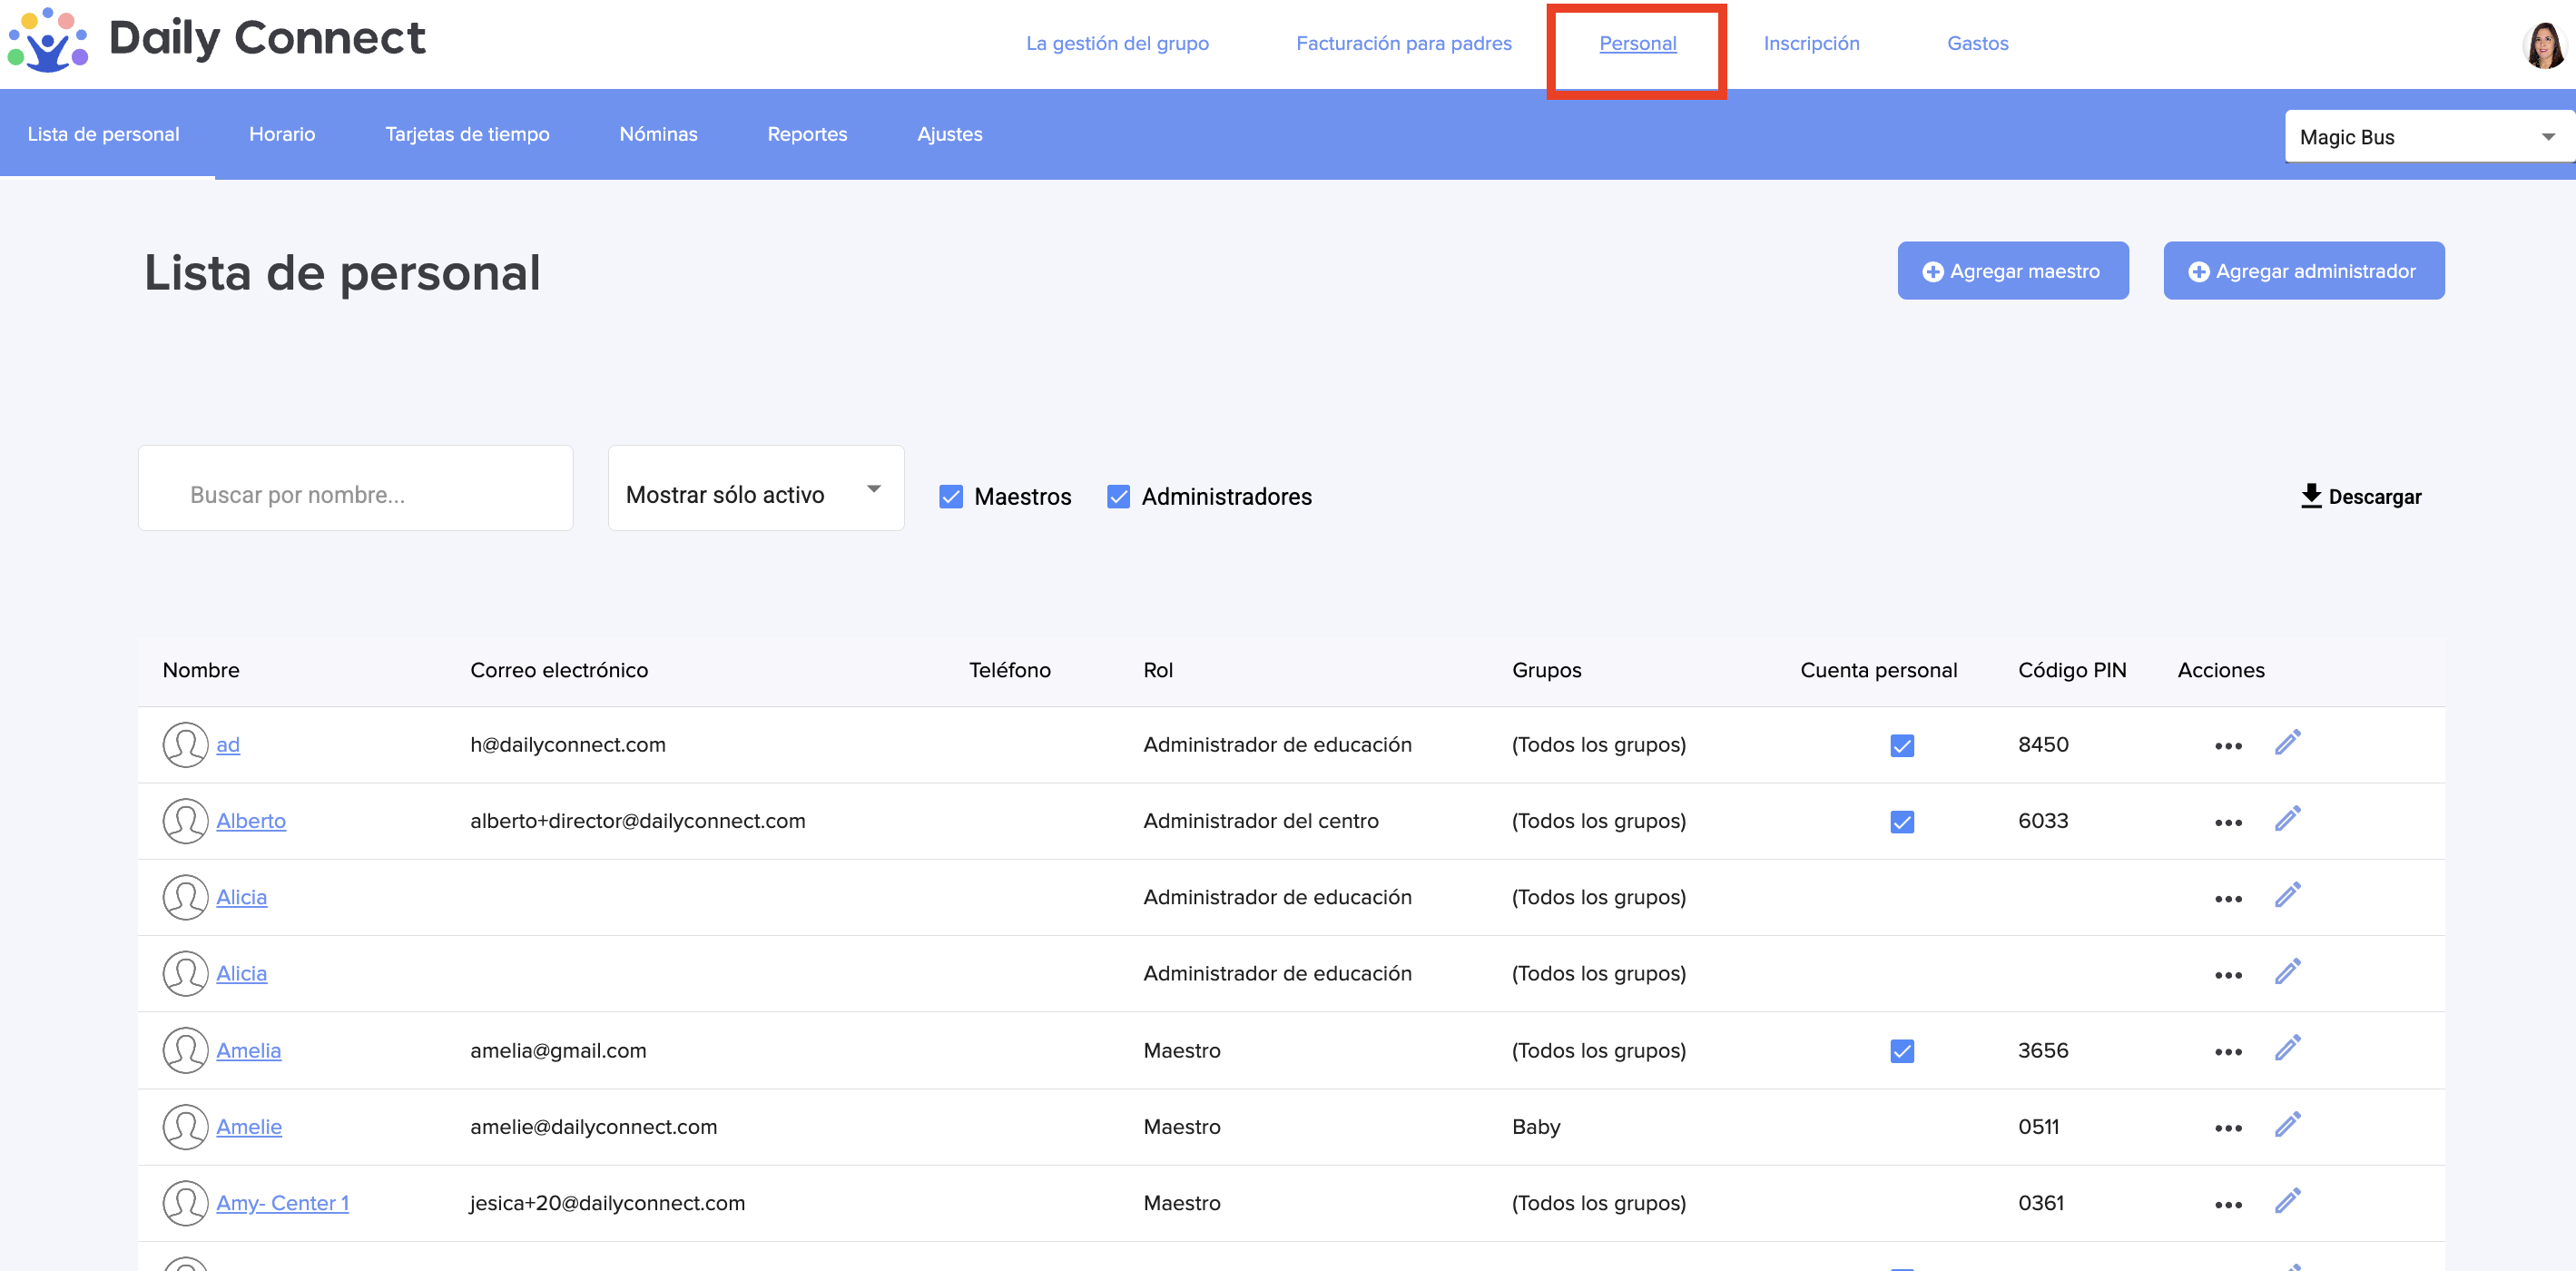Open the Facturación para padres menu link
The width and height of the screenshot is (2576, 1271).
coord(1403,43)
